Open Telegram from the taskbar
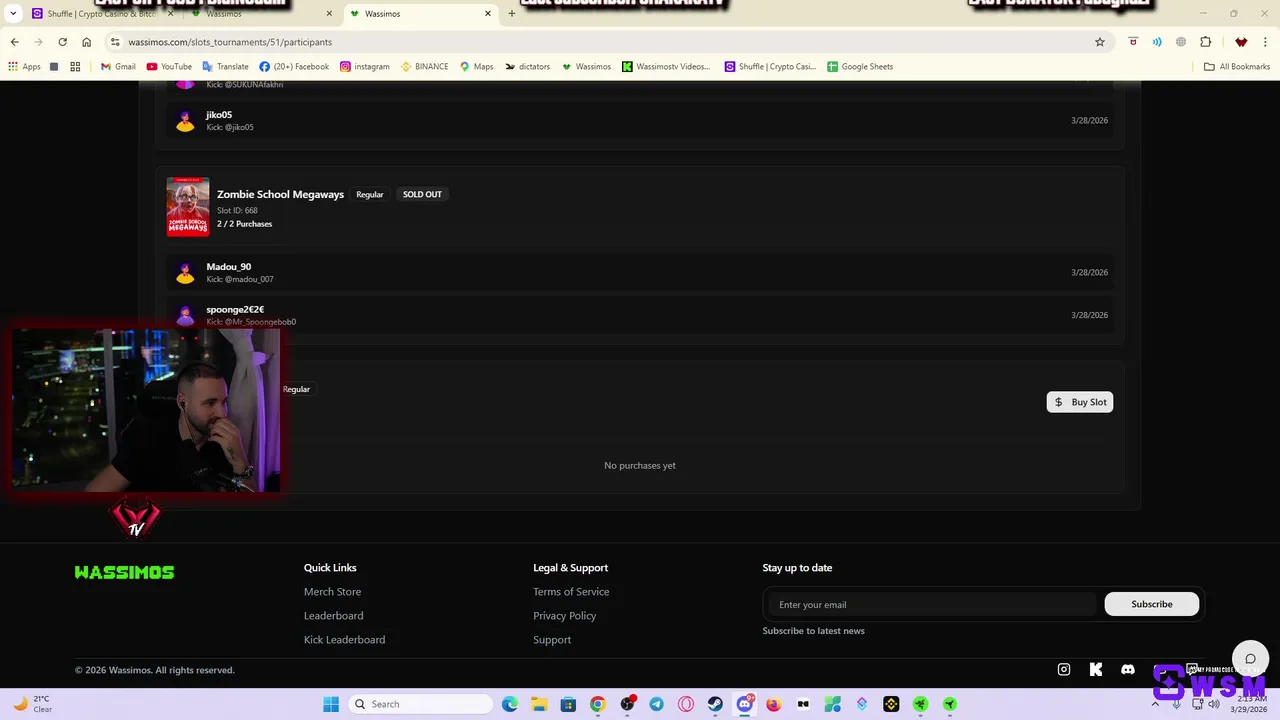This screenshot has width=1280, height=720. pos(656,704)
